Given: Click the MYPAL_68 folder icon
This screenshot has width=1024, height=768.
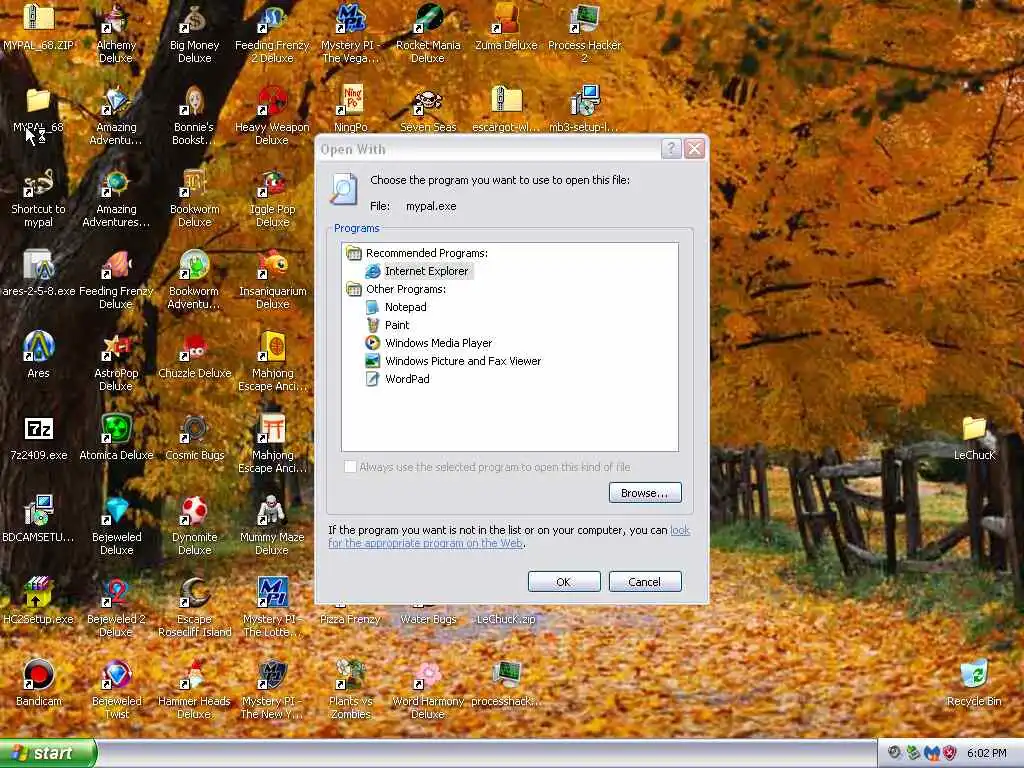Looking at the screenshot, I should 39,110.
